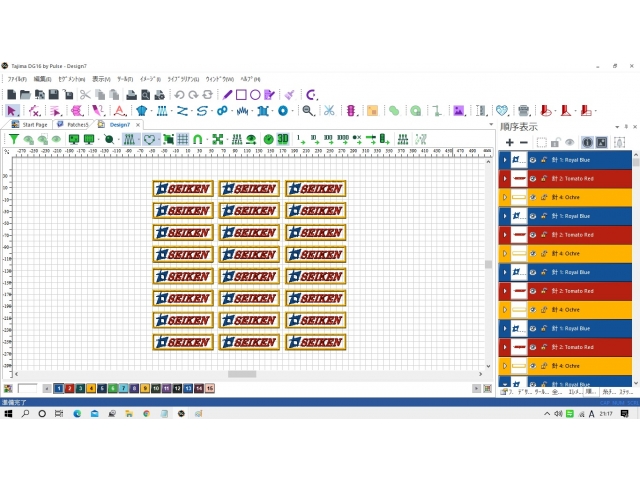Image resolution: width=640 pixels, height=480 pixels.
Task: Open Microsoft Edge from the taskbar
Action: [x=77, y=413]
